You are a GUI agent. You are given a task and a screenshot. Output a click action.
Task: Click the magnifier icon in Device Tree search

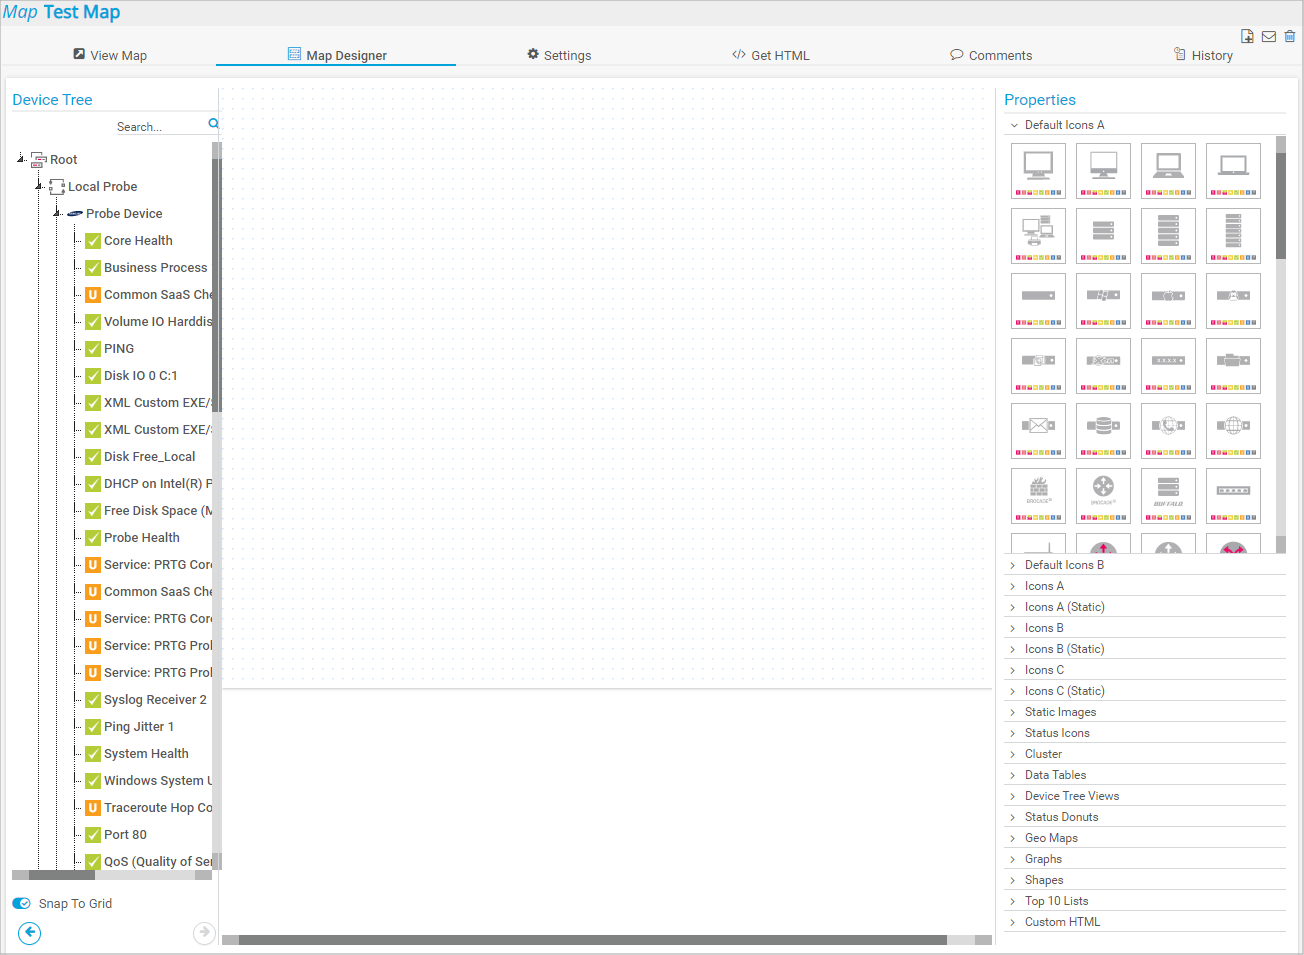pos(213,124)
